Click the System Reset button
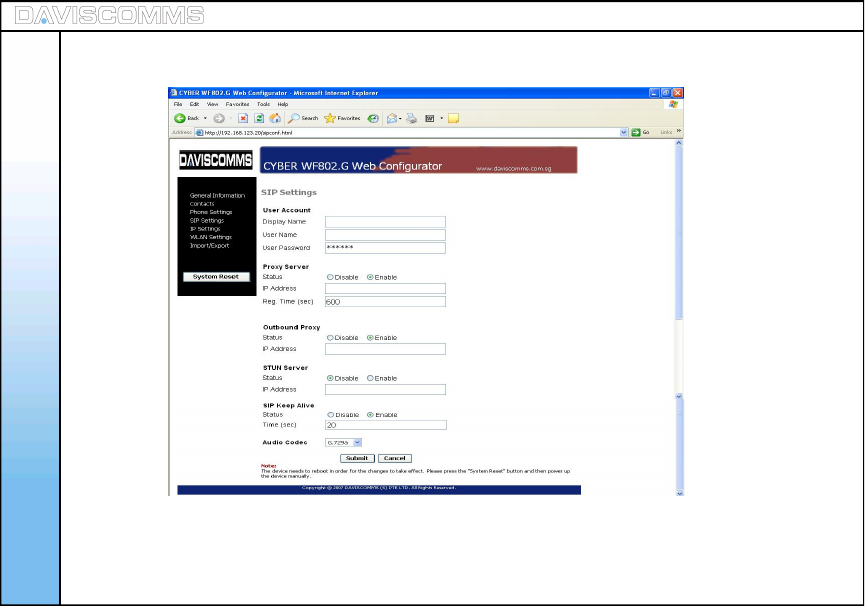The width and height of the screenshot is (865, 606). tap(216, 277)
